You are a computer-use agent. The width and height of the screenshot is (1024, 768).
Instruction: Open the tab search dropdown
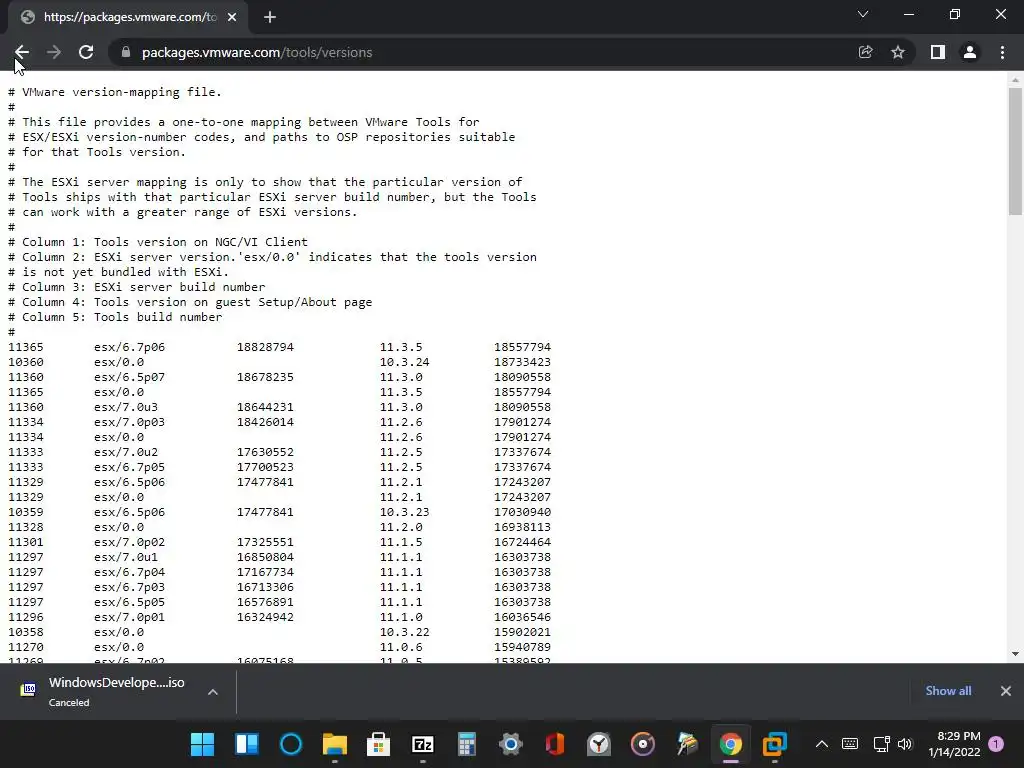pyautogui.click(x=863, y=14)
